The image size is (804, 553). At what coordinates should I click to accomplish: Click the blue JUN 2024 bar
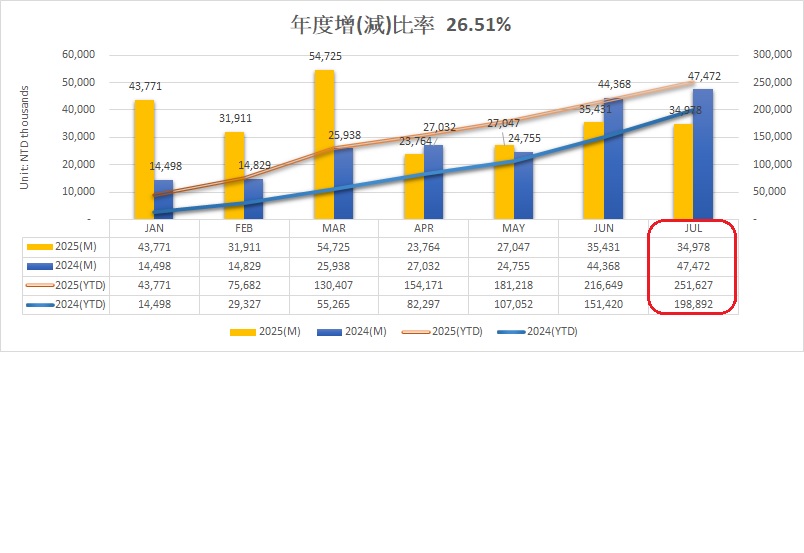click(613, 159)
